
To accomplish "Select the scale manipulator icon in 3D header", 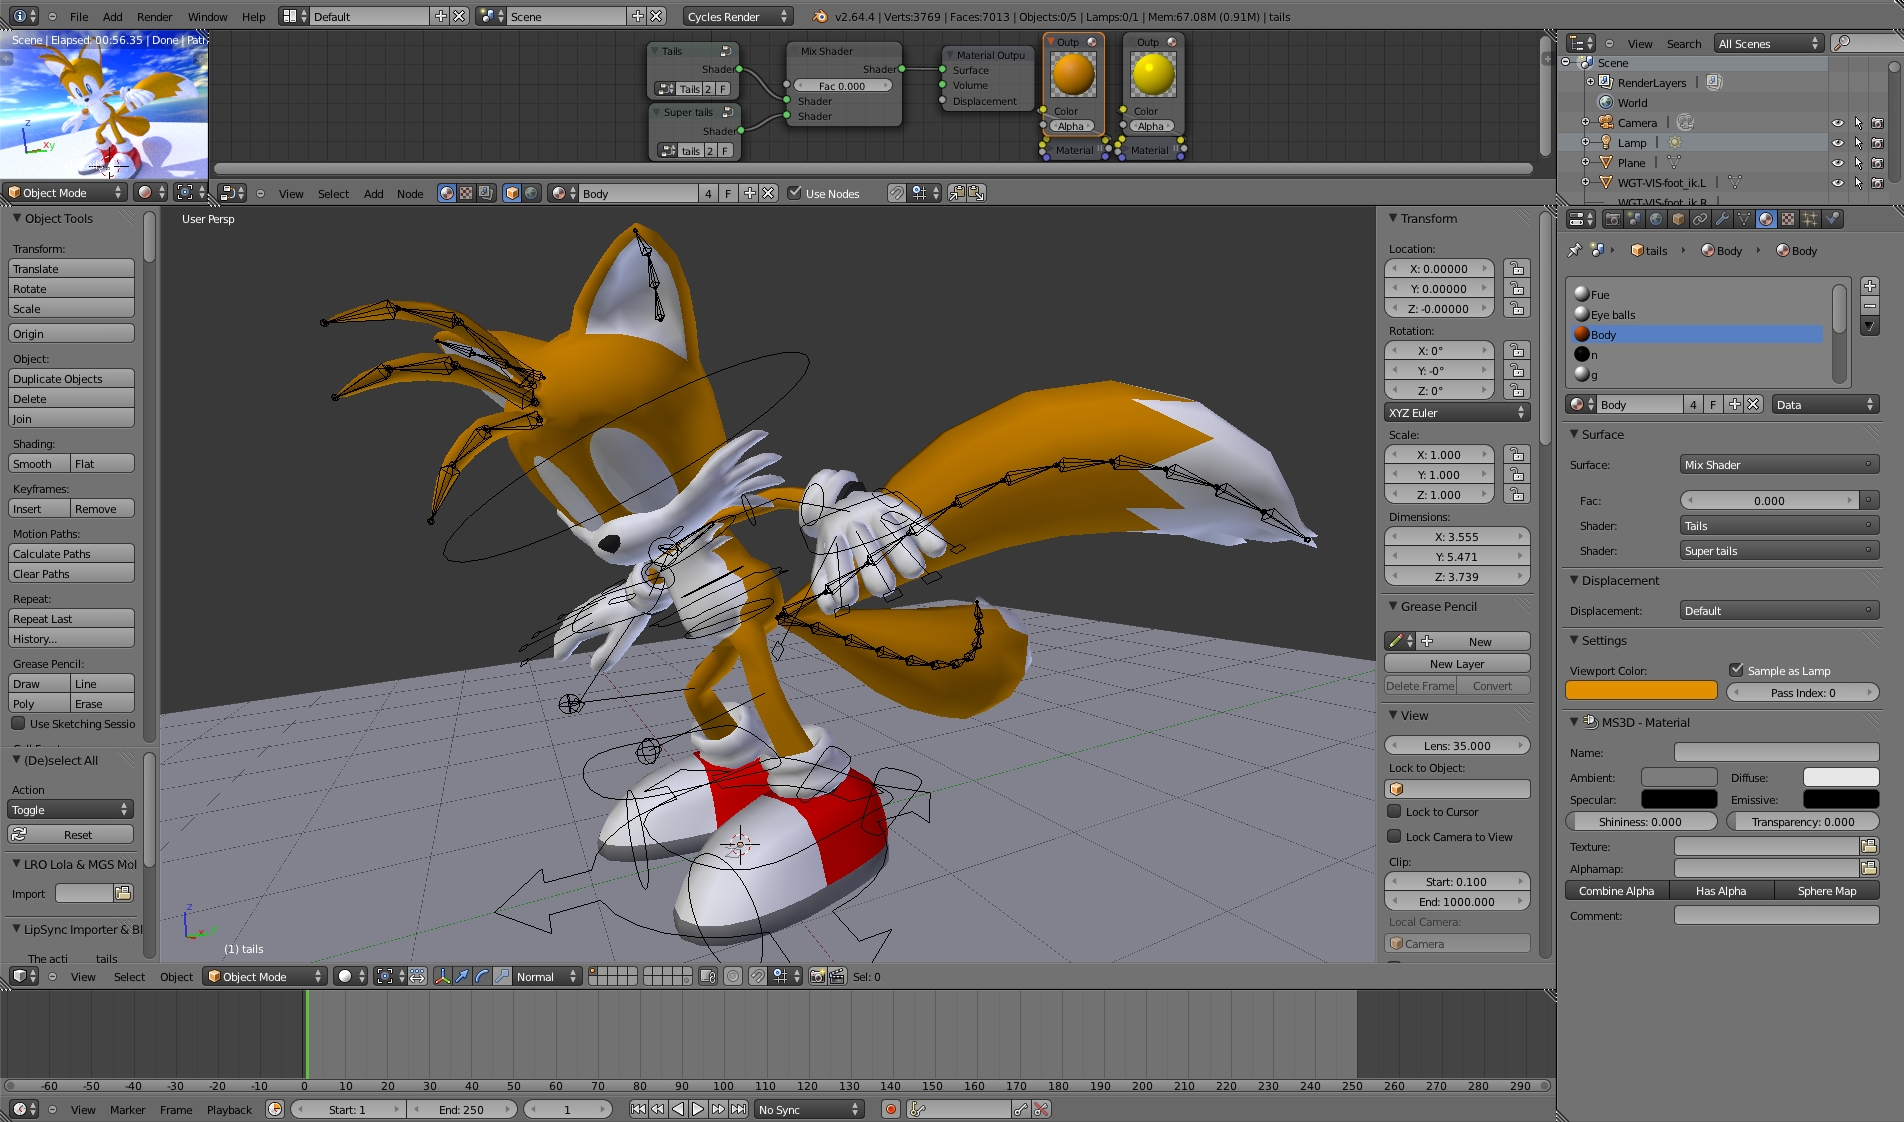I will [502, 976].
